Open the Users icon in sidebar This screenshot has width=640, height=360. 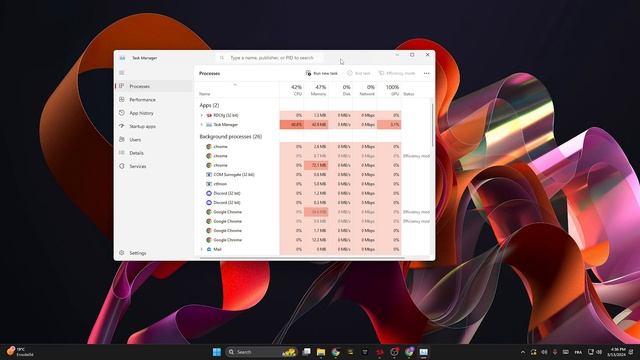click(x=122, y=140)
